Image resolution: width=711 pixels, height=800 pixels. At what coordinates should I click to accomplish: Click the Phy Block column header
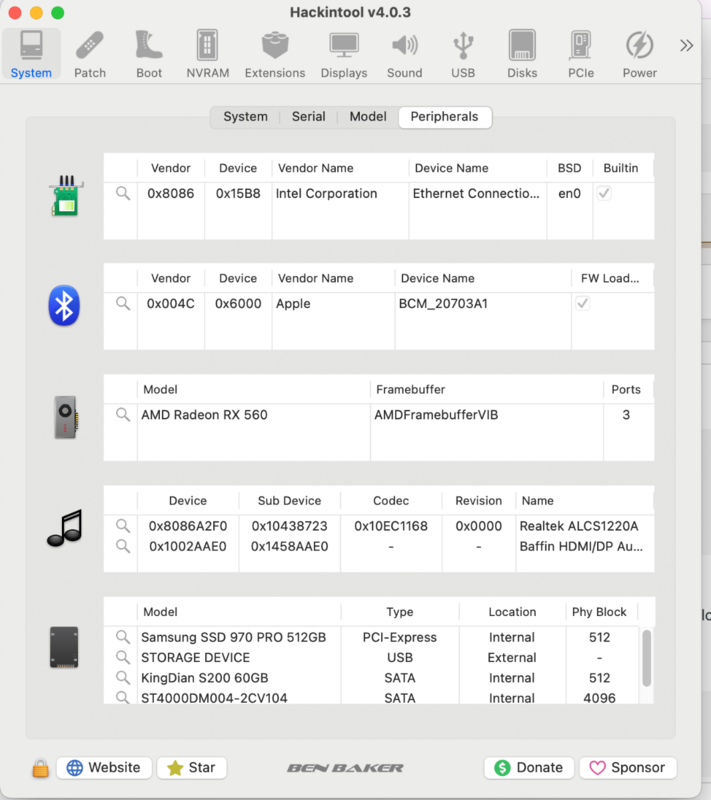click(599, 612)
